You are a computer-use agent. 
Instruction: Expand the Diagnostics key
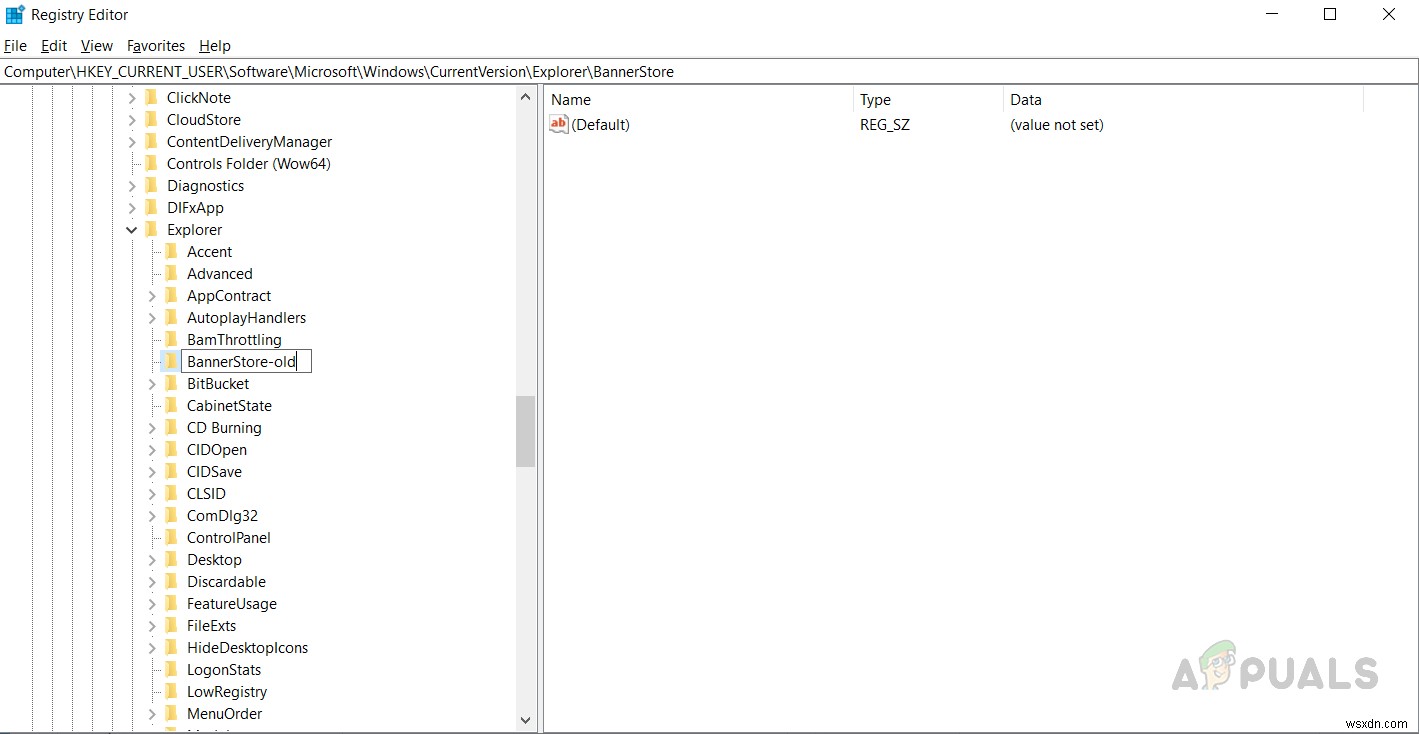coord(132,186)
